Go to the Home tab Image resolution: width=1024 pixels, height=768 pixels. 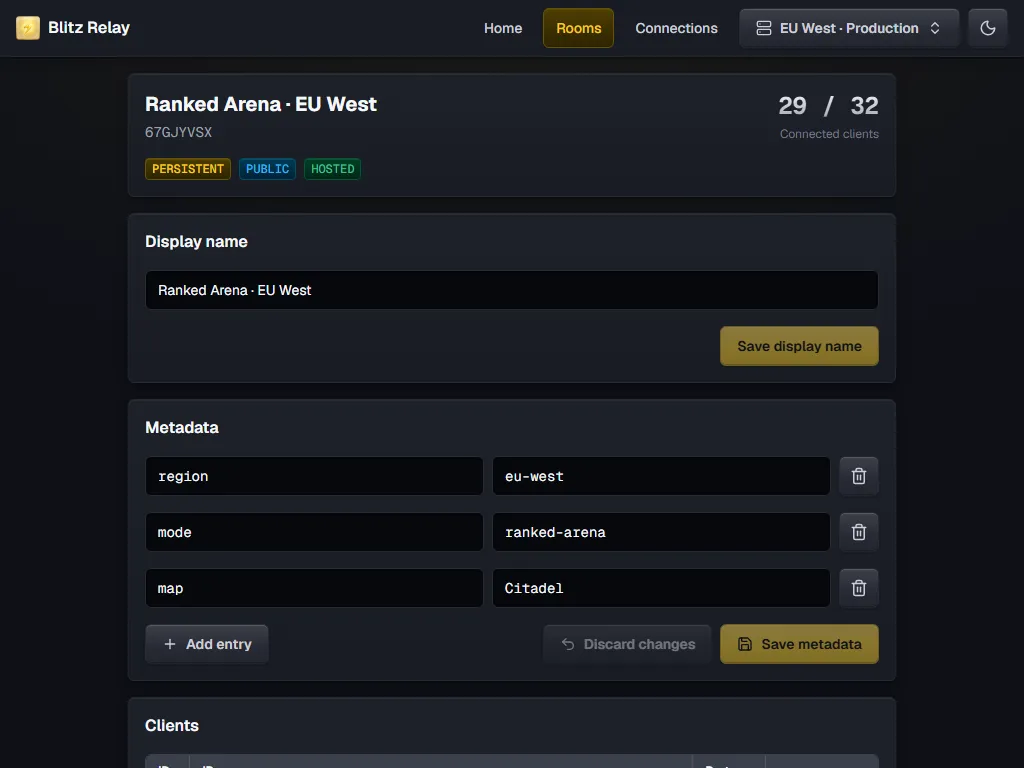[x=503, y=28]
